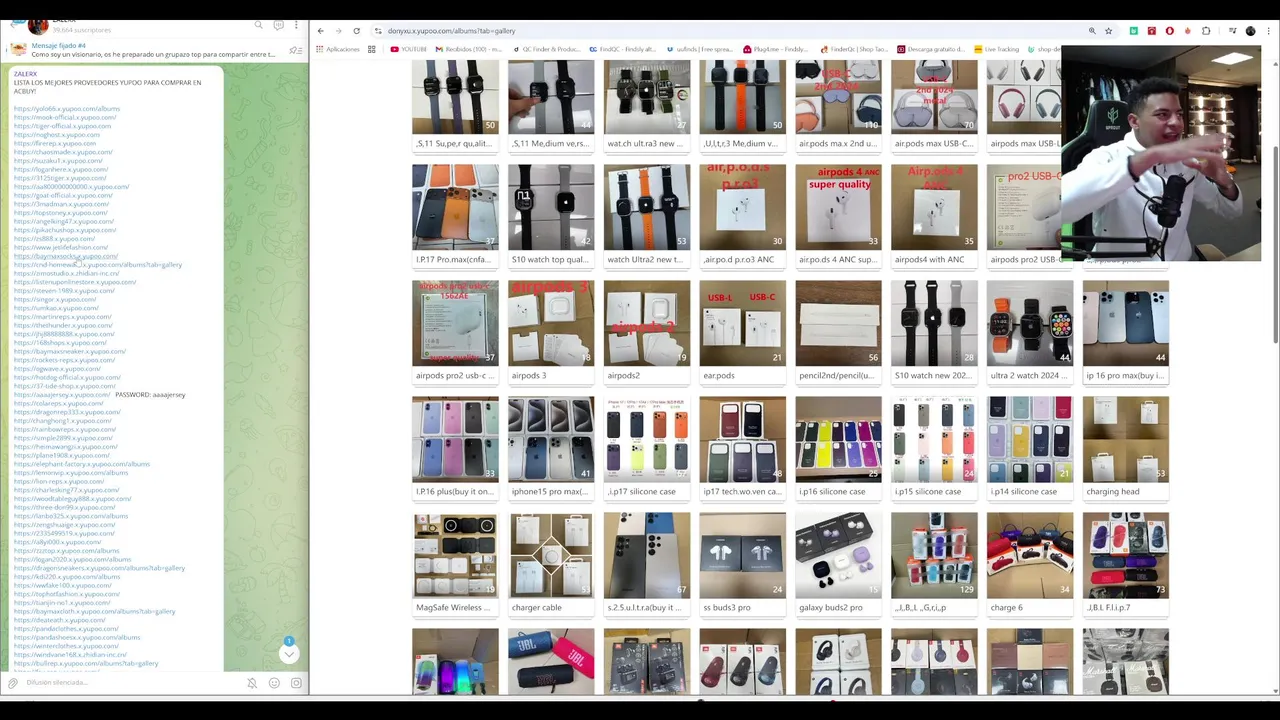Open iphone15 pro max album
1280x720 pixels.
coord(550,447)
